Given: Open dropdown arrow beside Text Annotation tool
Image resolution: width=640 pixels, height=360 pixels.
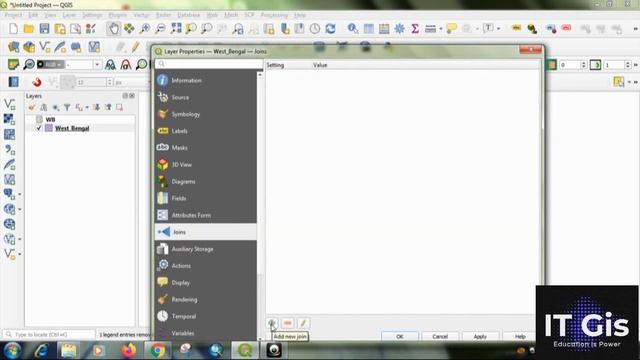Looking at the screenshot, I should tap(498, 29).
